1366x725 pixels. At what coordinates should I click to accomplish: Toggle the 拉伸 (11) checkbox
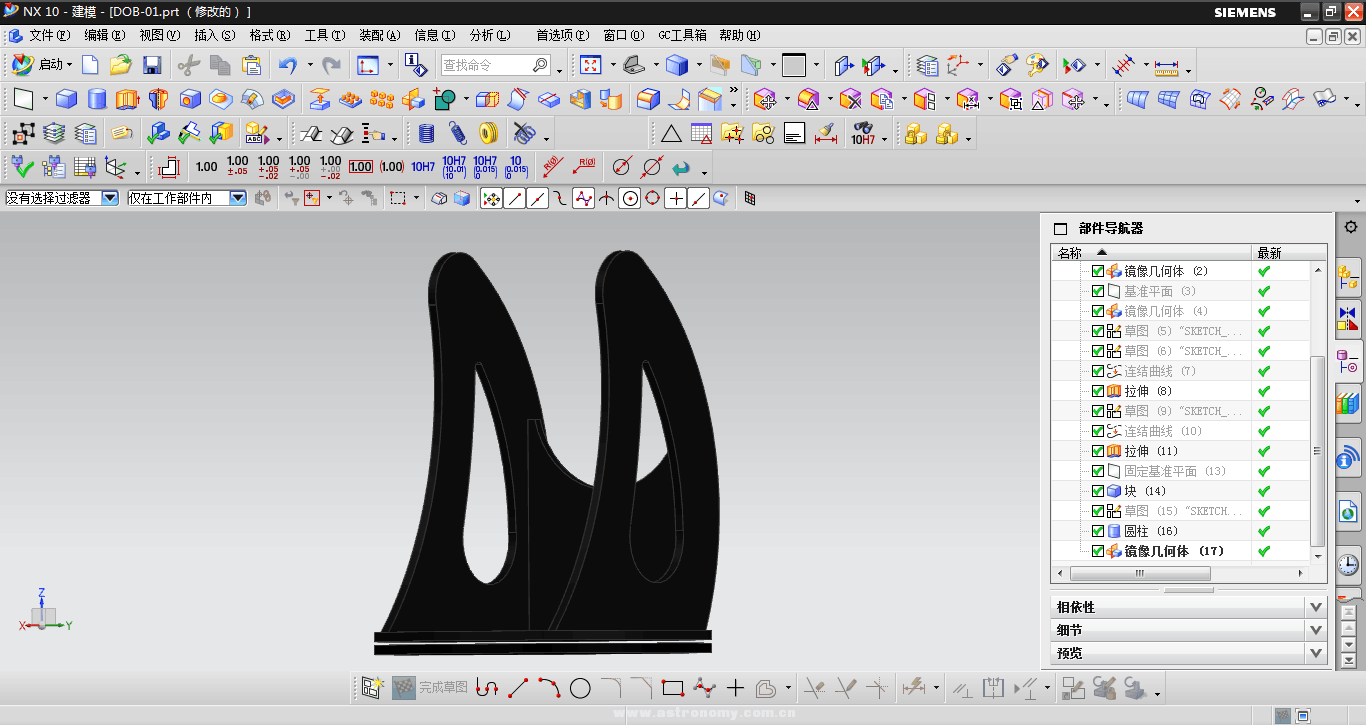pyautogui.click(x=1098, y=451)
